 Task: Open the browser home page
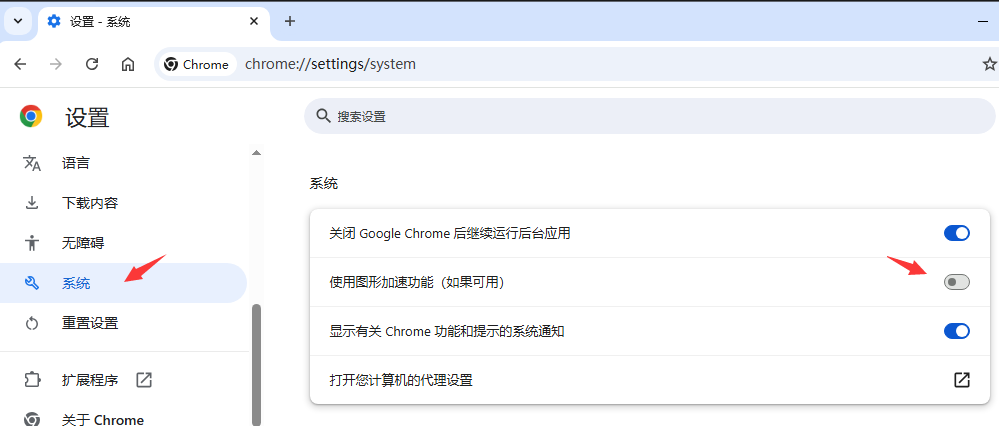point(128,64)
